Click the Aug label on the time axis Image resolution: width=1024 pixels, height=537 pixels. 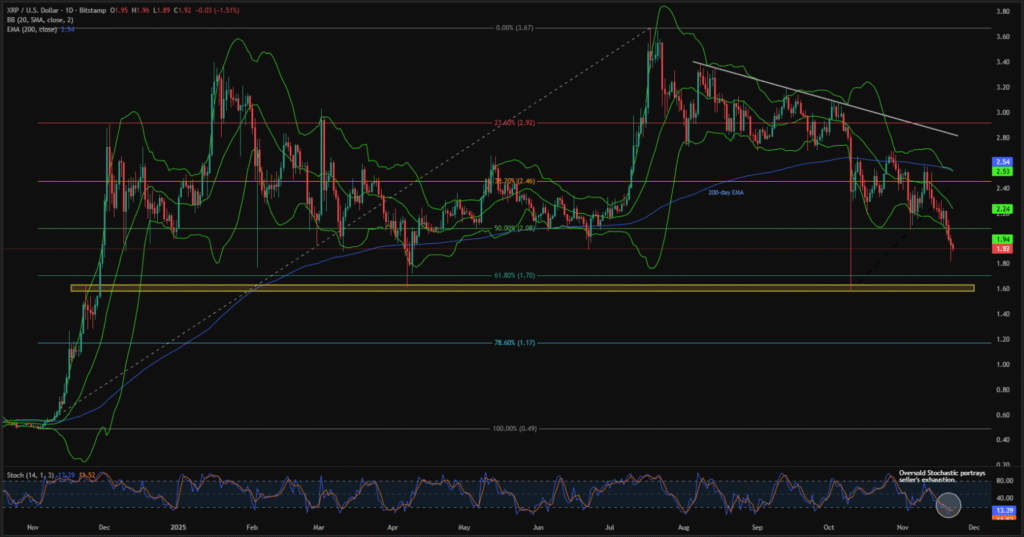(684, 527)
